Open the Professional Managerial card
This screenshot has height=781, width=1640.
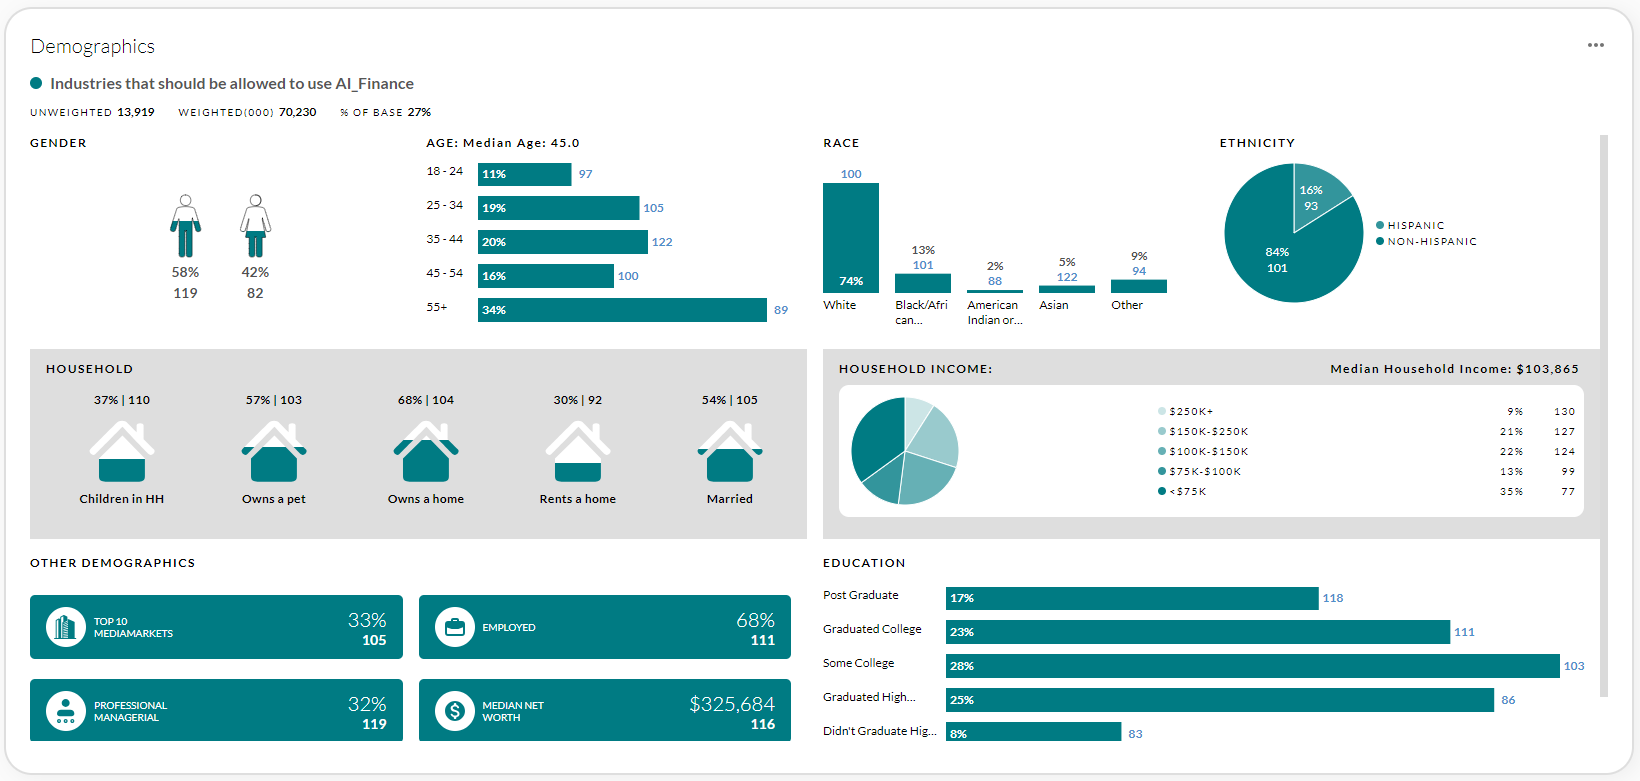click(x=216, y=710)
